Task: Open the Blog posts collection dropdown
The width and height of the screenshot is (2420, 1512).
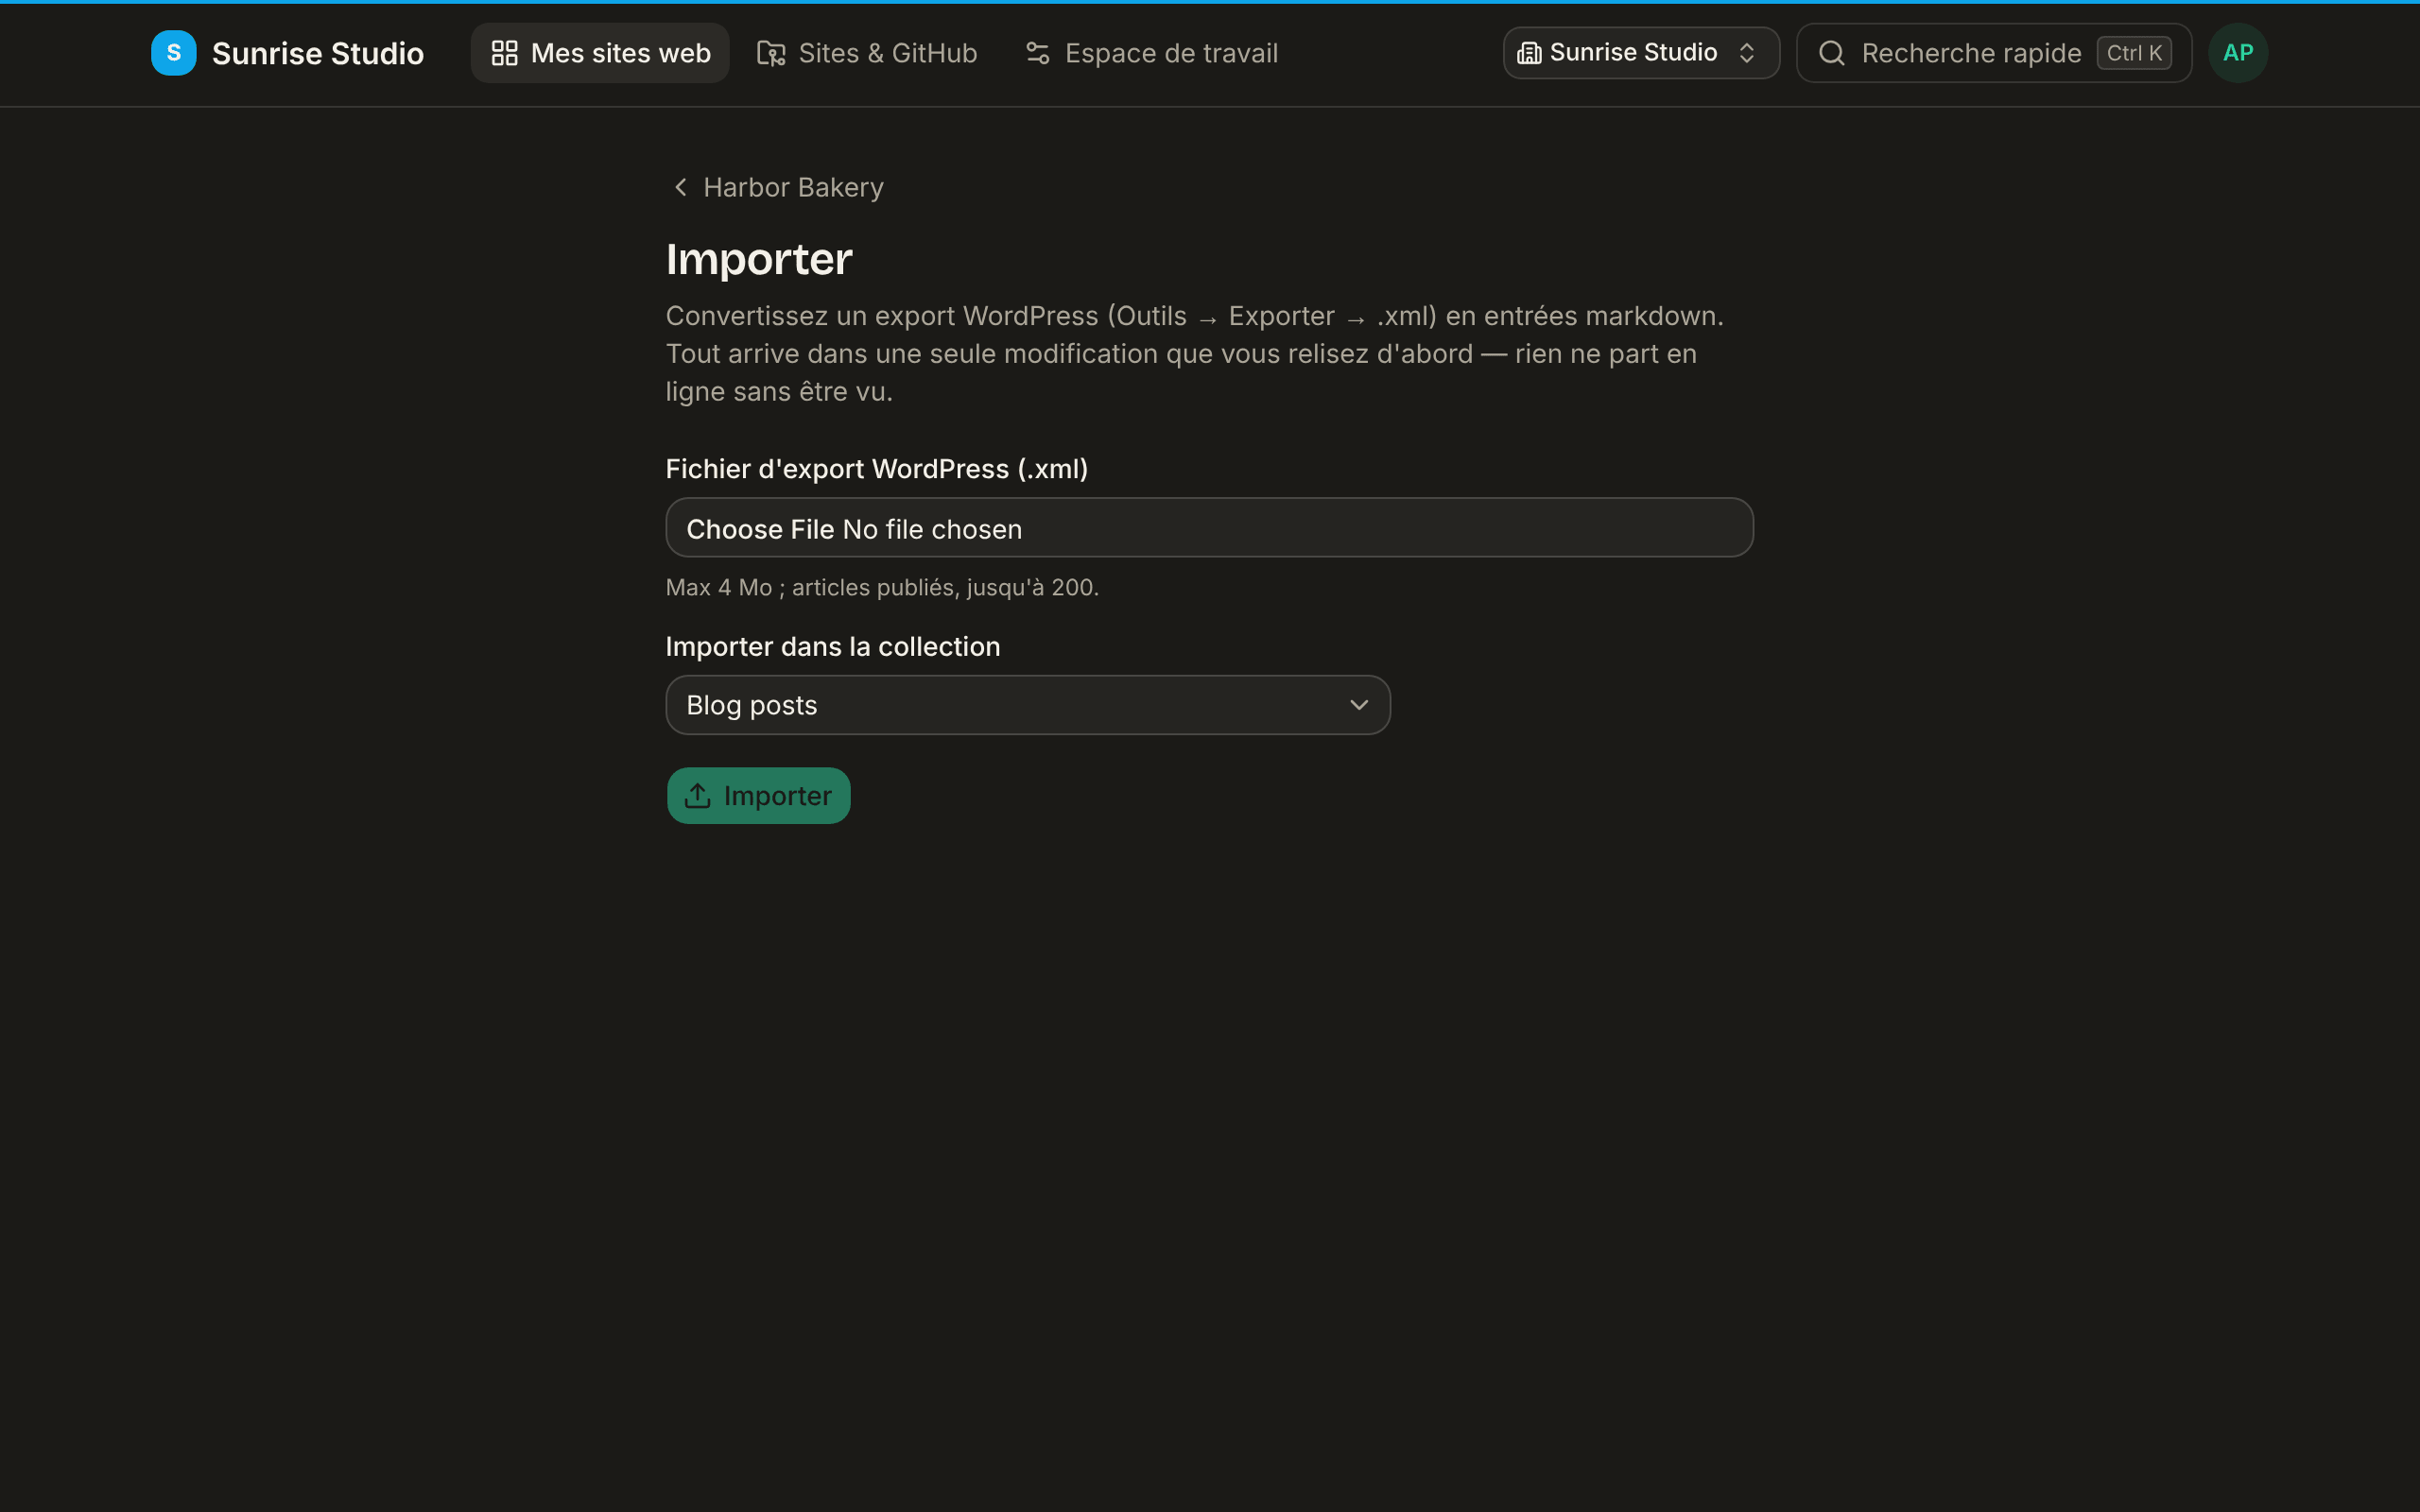Action: click(1028, 705)
